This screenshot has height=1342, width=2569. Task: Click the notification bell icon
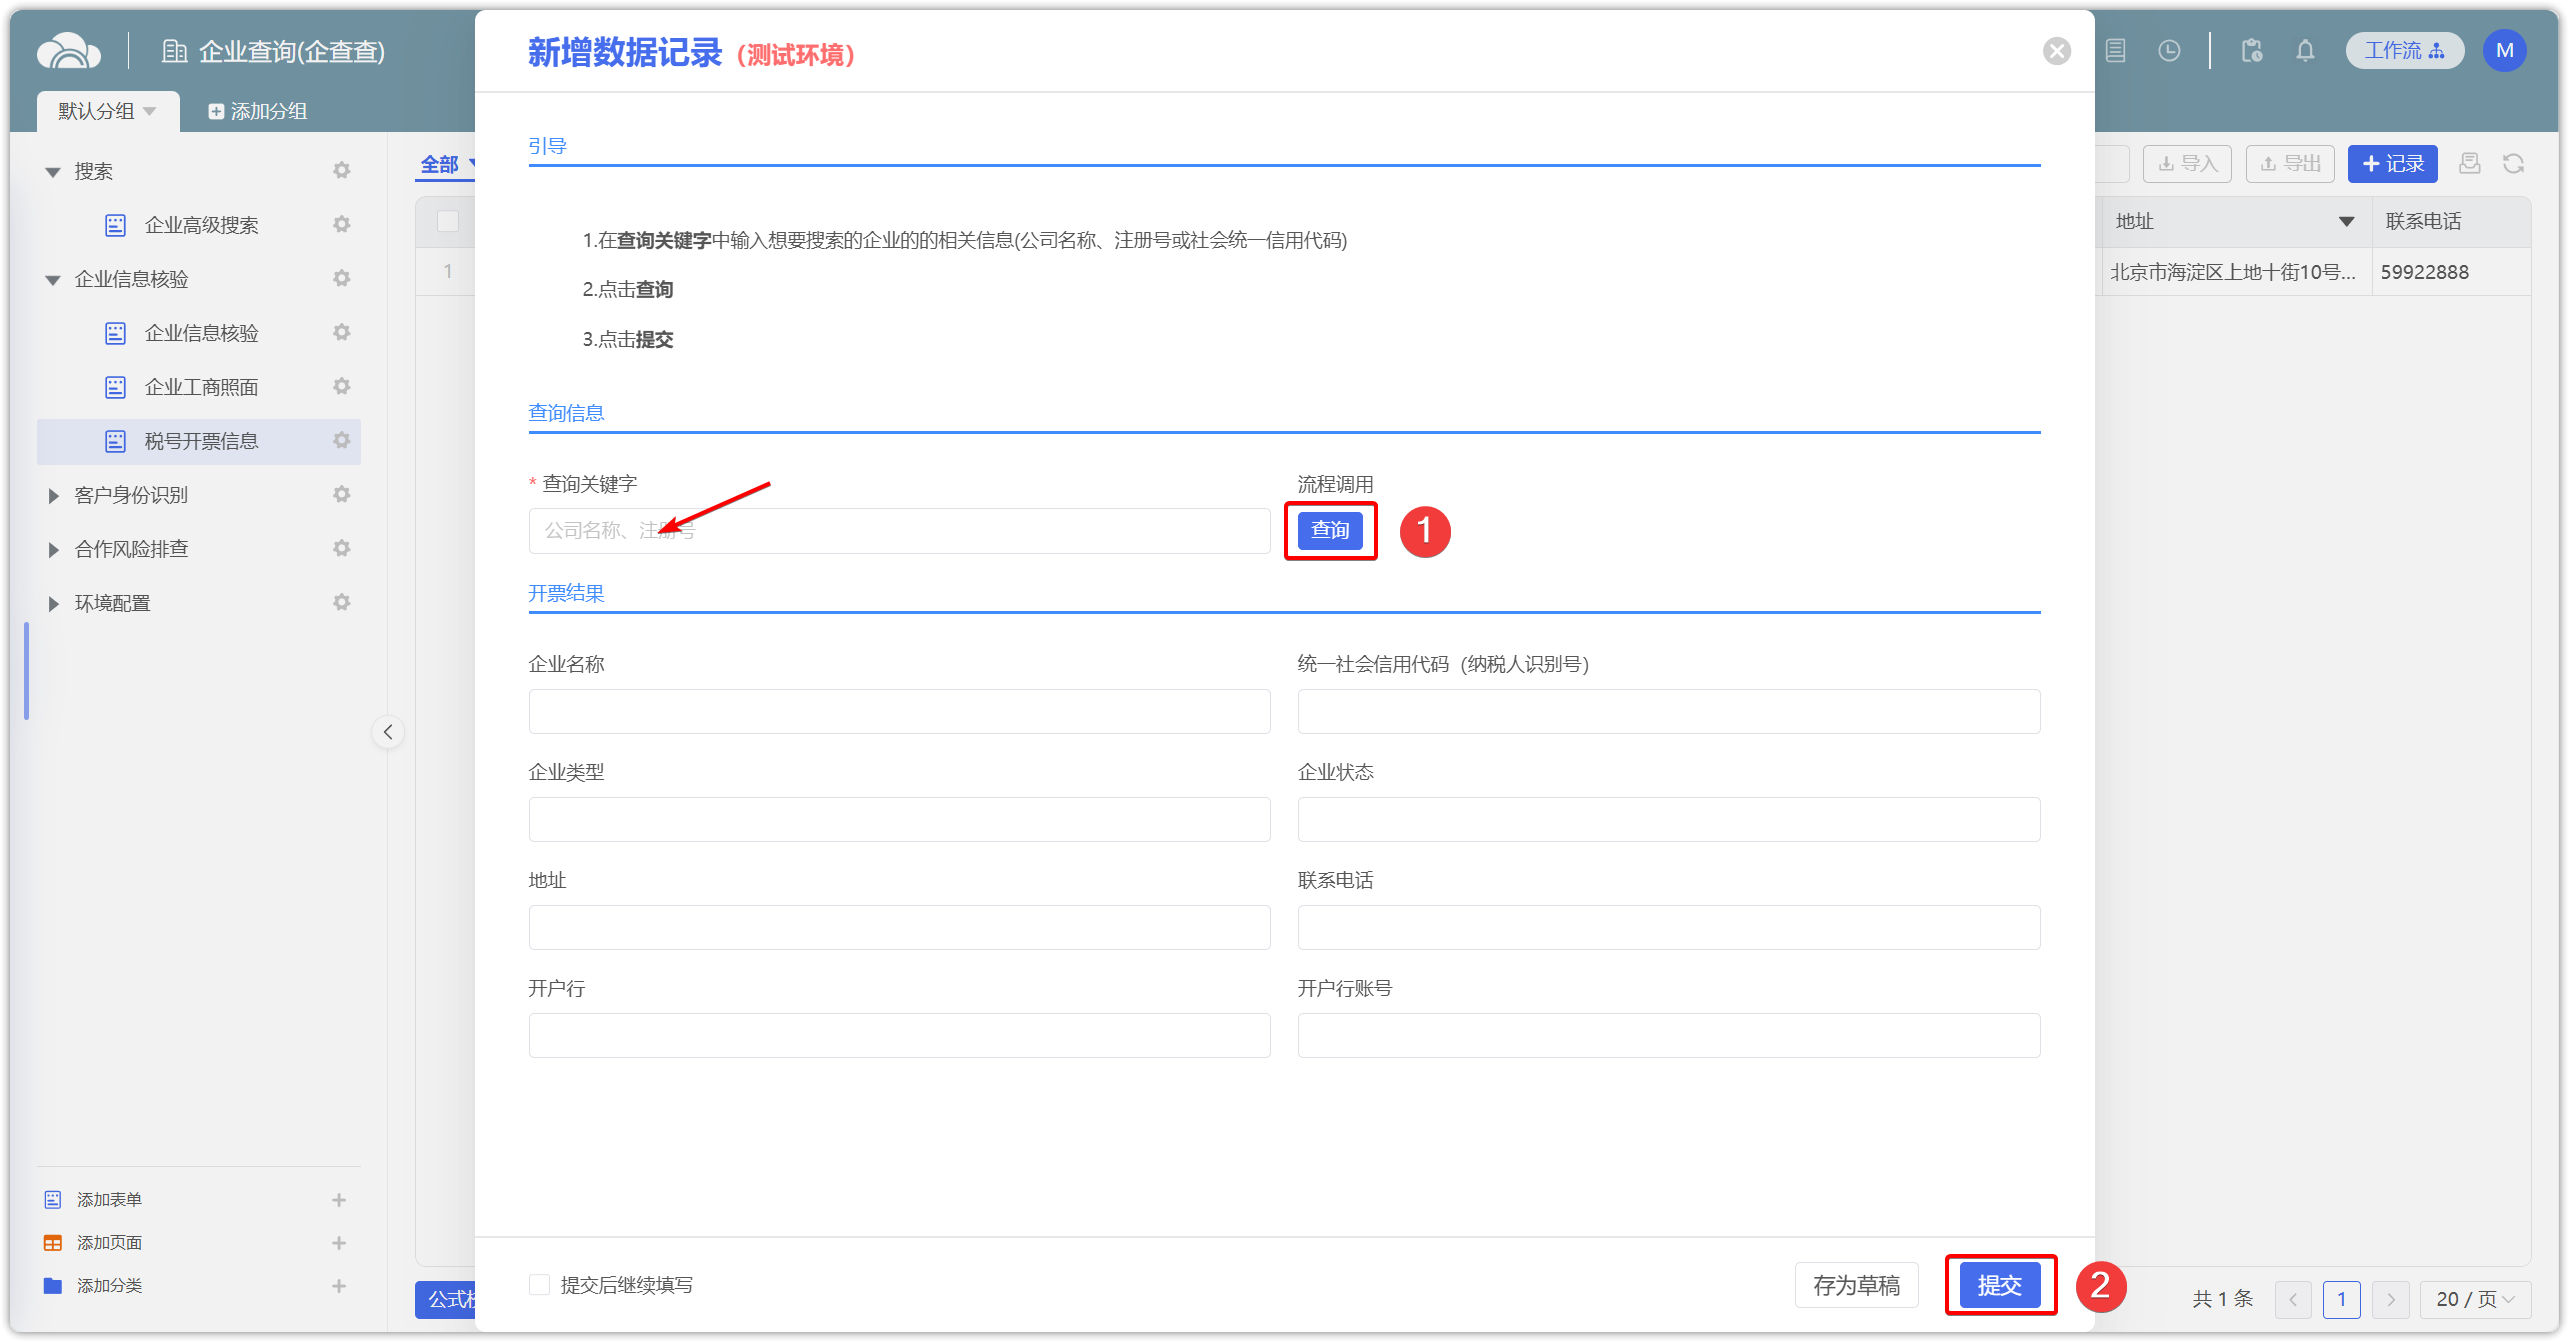pos(2305,51)
